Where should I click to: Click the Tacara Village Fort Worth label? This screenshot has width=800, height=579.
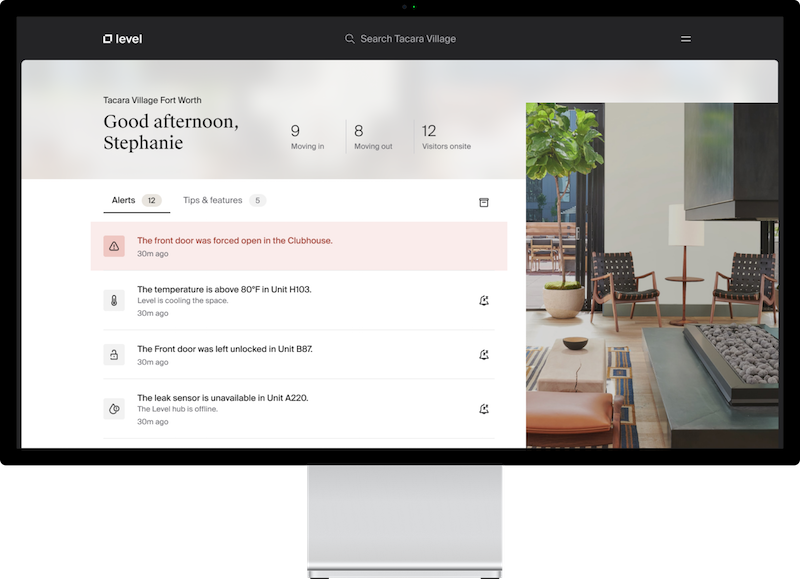pos(152,100)
